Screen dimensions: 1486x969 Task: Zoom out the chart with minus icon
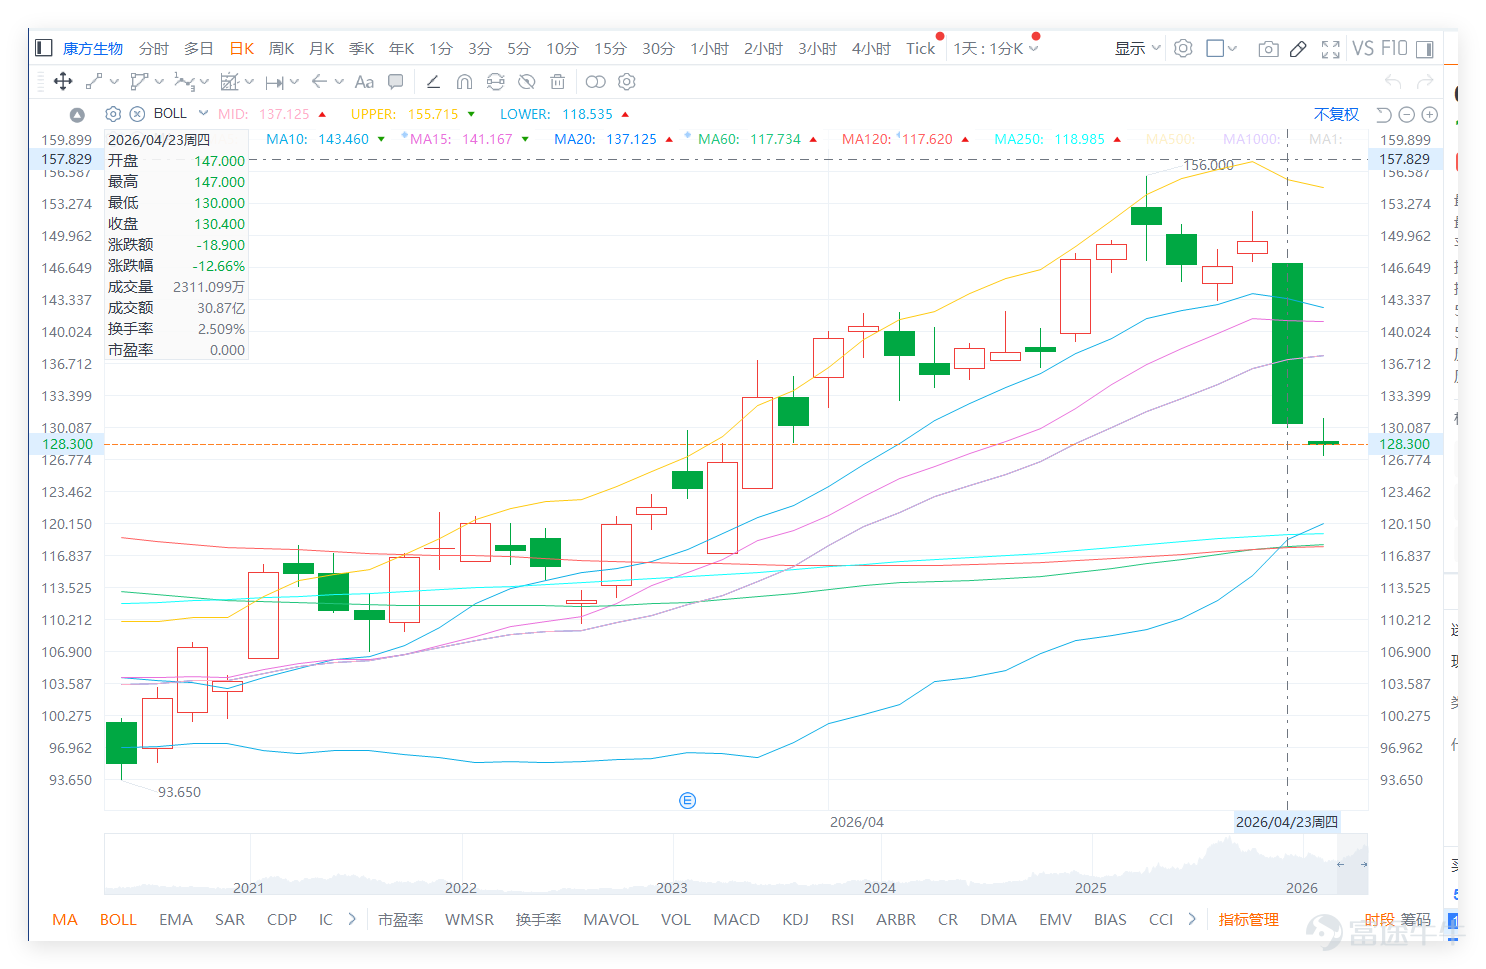pos(1407,114)
